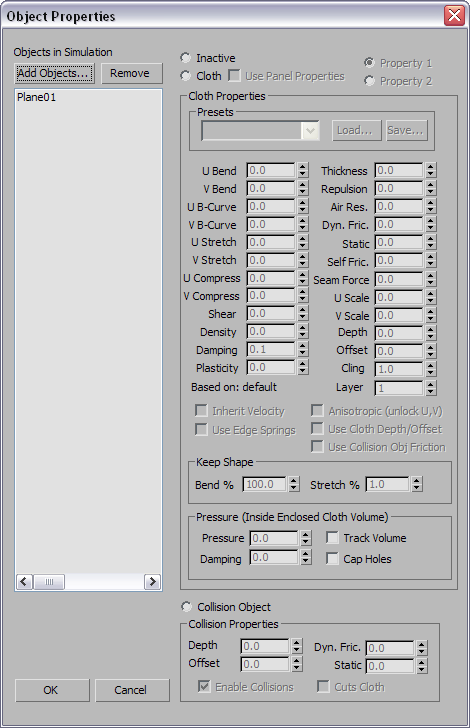Click the Density spinner arrows
This screenshot has width=470, height=728.
303,332
